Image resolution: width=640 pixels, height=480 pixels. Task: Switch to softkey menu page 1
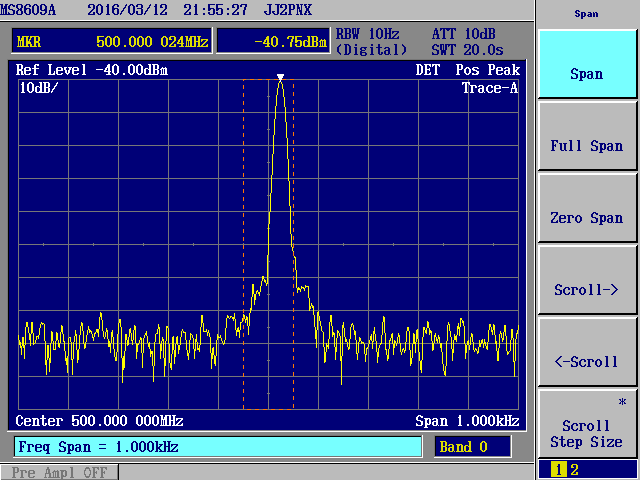coord(558,470)
